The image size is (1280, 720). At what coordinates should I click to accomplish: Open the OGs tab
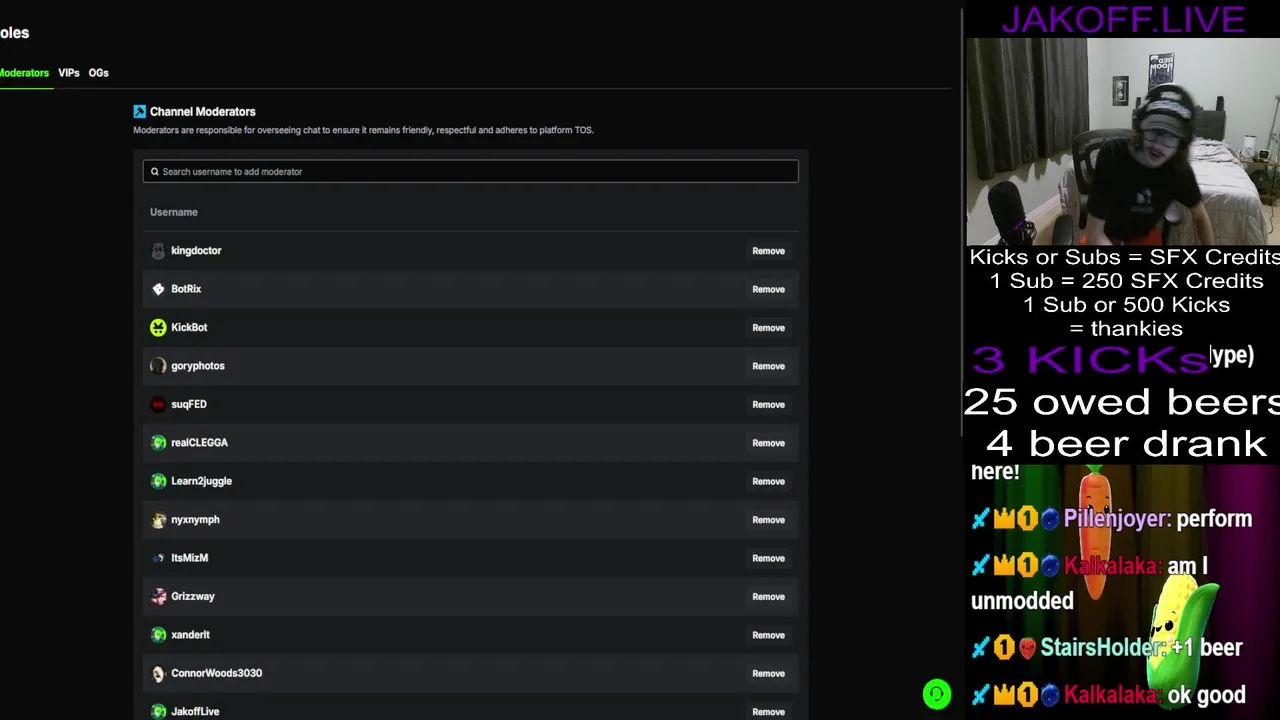tap(98, 73)
